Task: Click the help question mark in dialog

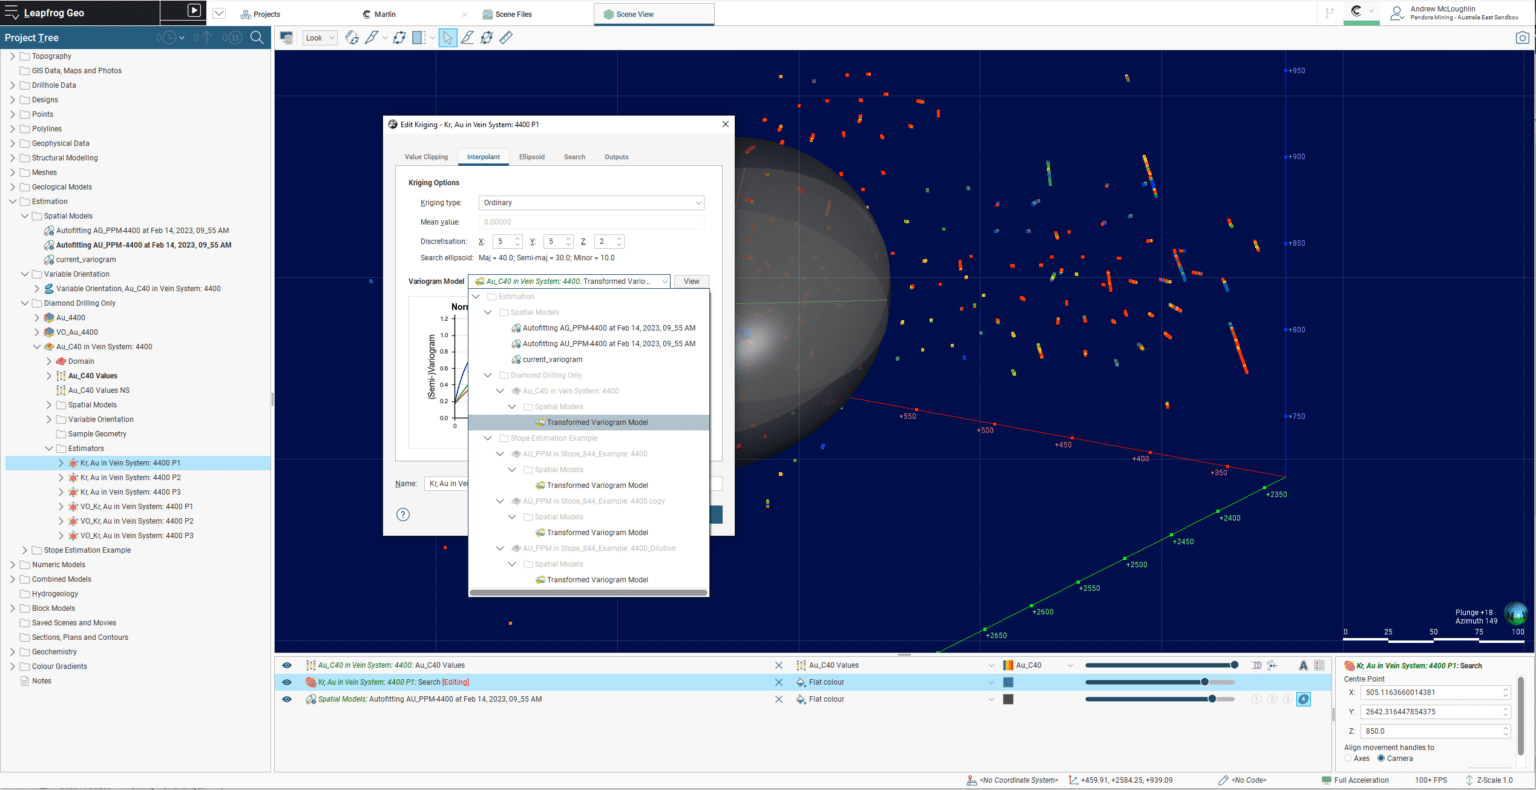Action: click(x=403, y=515)
